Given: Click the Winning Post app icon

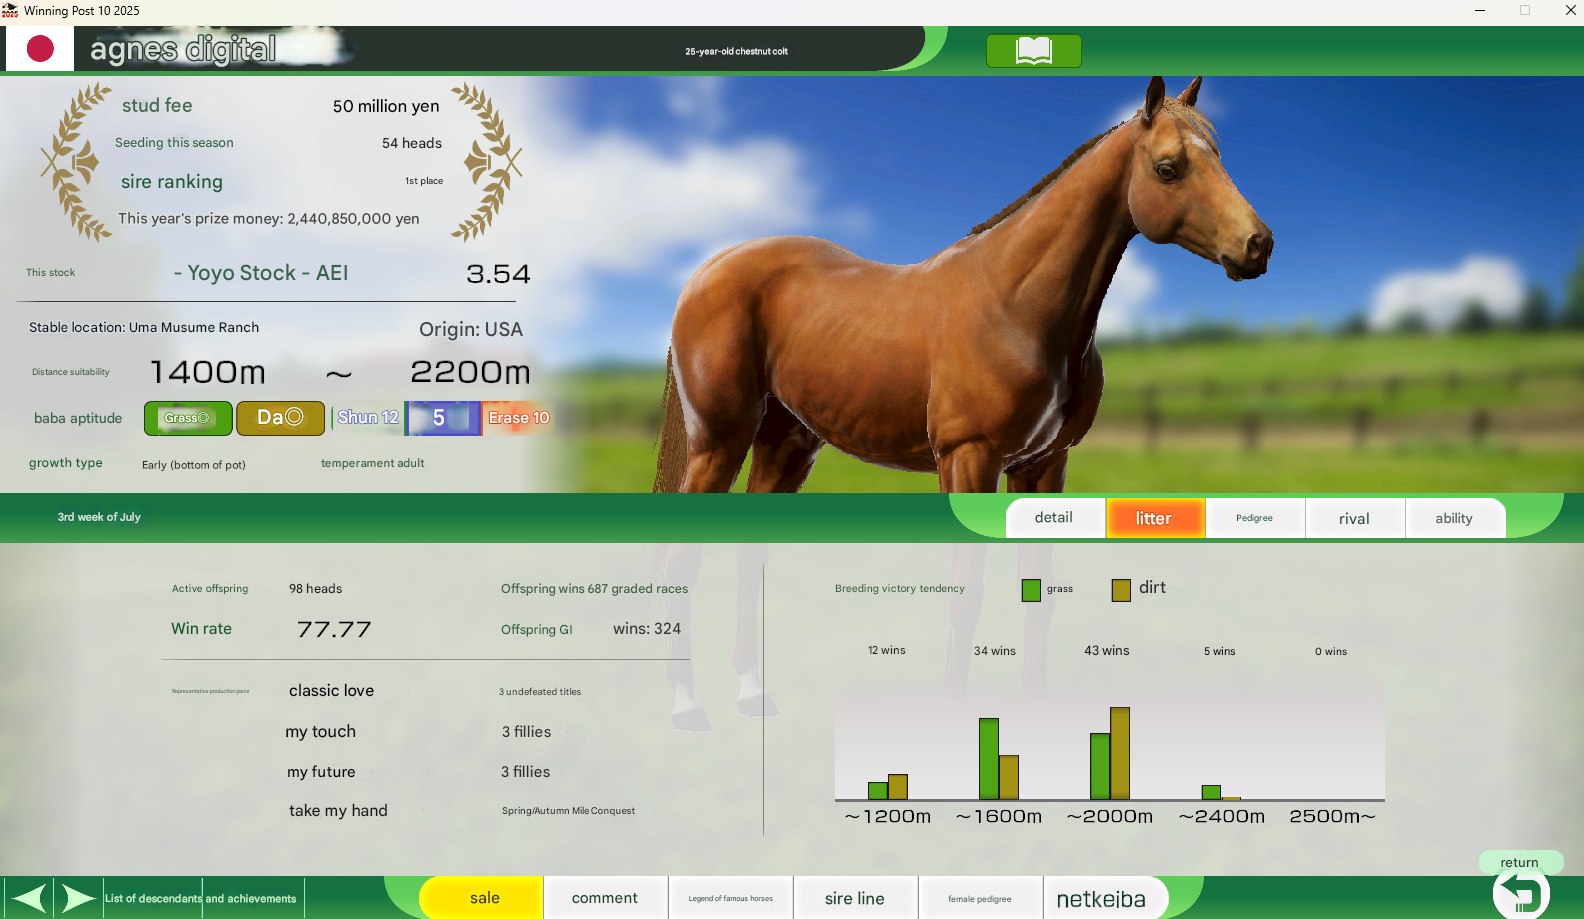Looking at the screenshot, I should click(x=10, y=11).
